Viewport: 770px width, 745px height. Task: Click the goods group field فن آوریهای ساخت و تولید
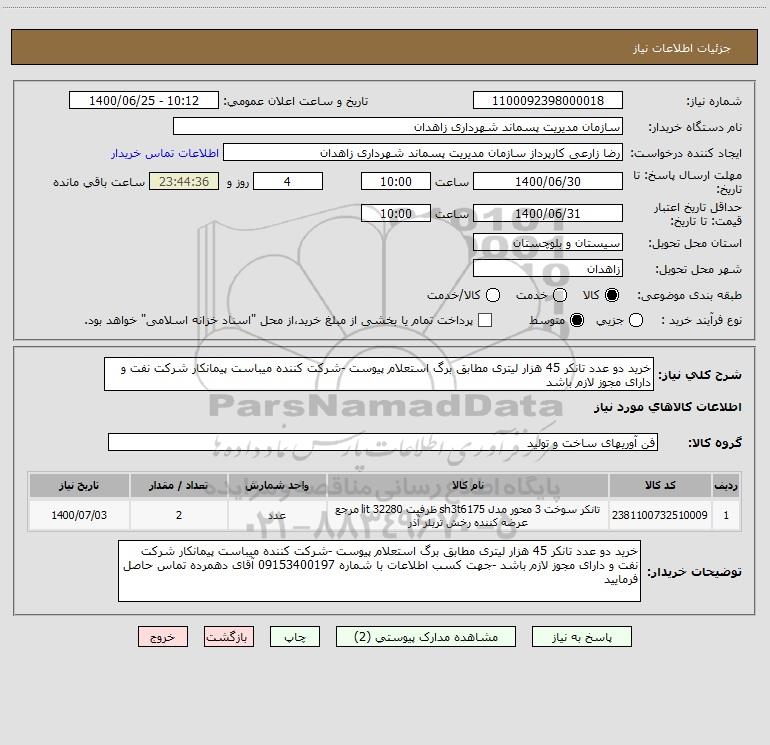(x=383, y=442)
